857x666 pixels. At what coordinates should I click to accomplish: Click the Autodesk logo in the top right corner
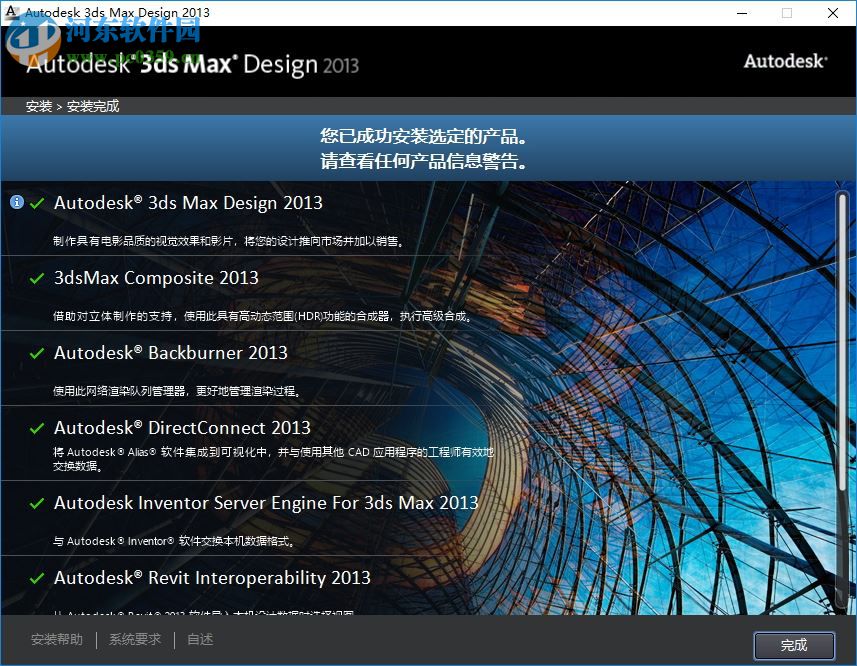click(x=785, y=61)
